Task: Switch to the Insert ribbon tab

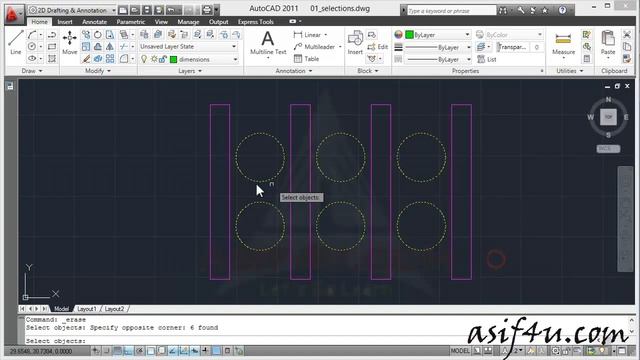Action: coord(65,22)
